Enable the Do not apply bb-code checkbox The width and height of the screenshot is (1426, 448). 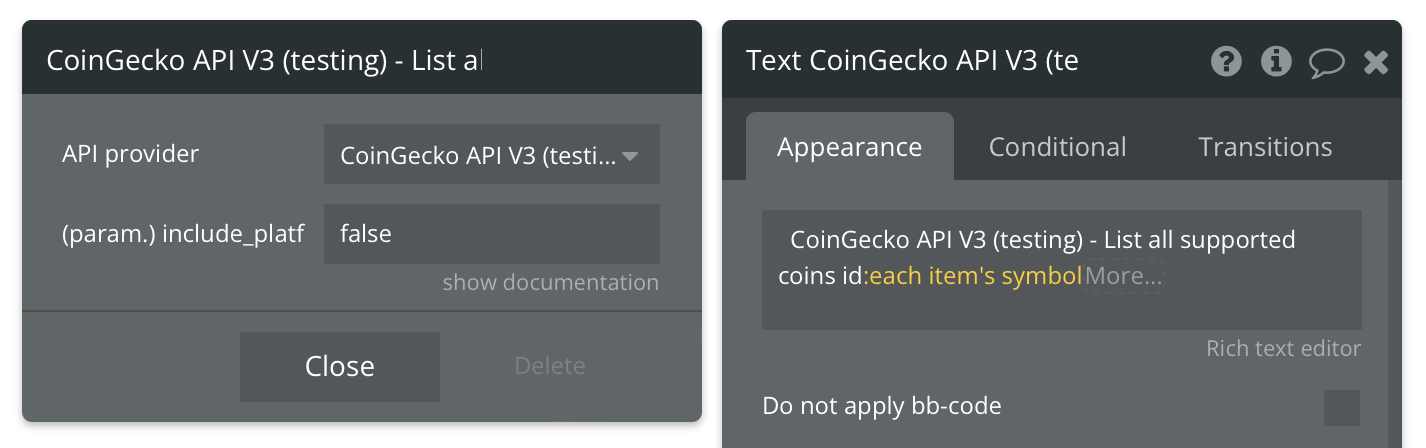click(x=1342, y=408)
